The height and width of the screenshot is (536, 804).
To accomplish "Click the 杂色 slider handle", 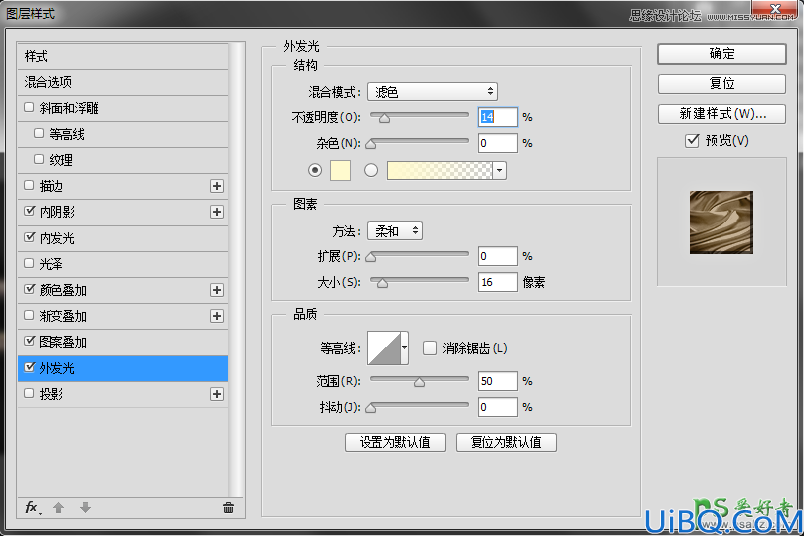I will tap(370, 144).
